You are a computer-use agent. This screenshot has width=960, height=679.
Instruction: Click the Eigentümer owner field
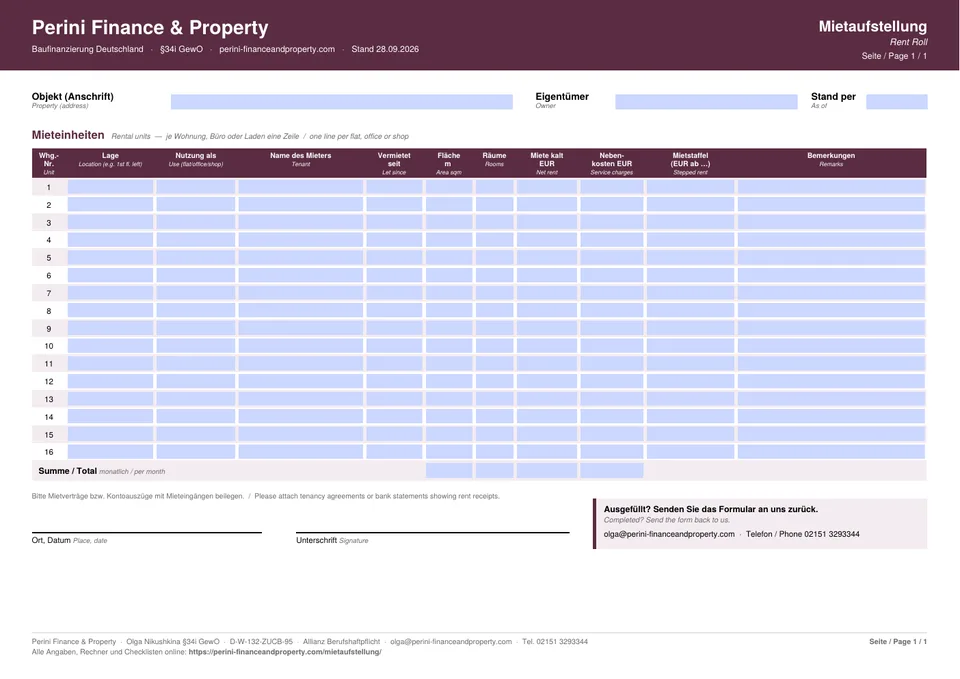706,102
